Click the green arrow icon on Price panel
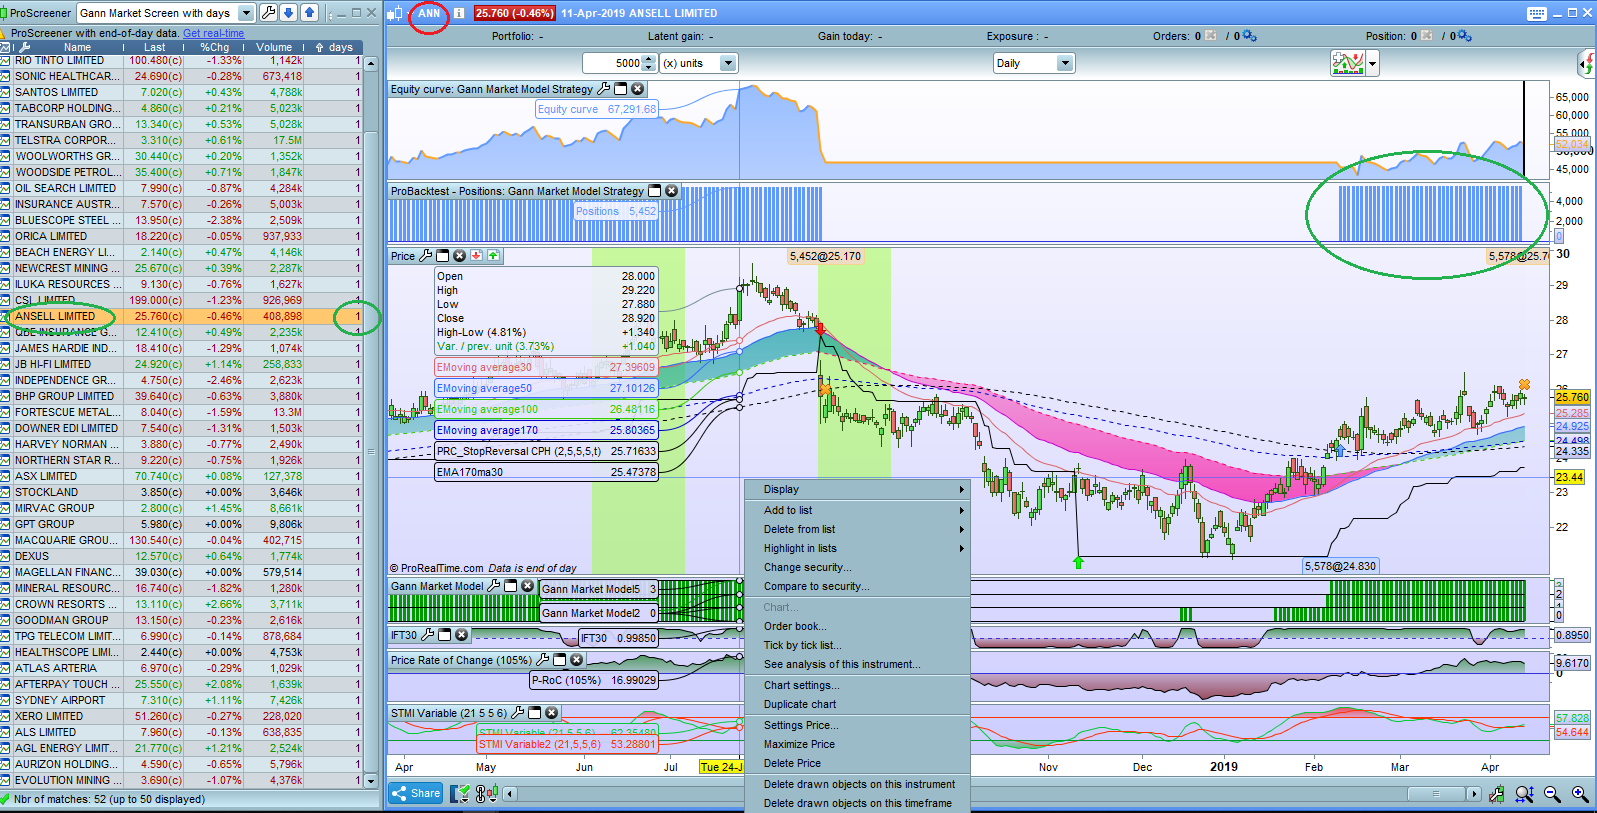Screen dimensions: 1597x813 pos(494,256)
